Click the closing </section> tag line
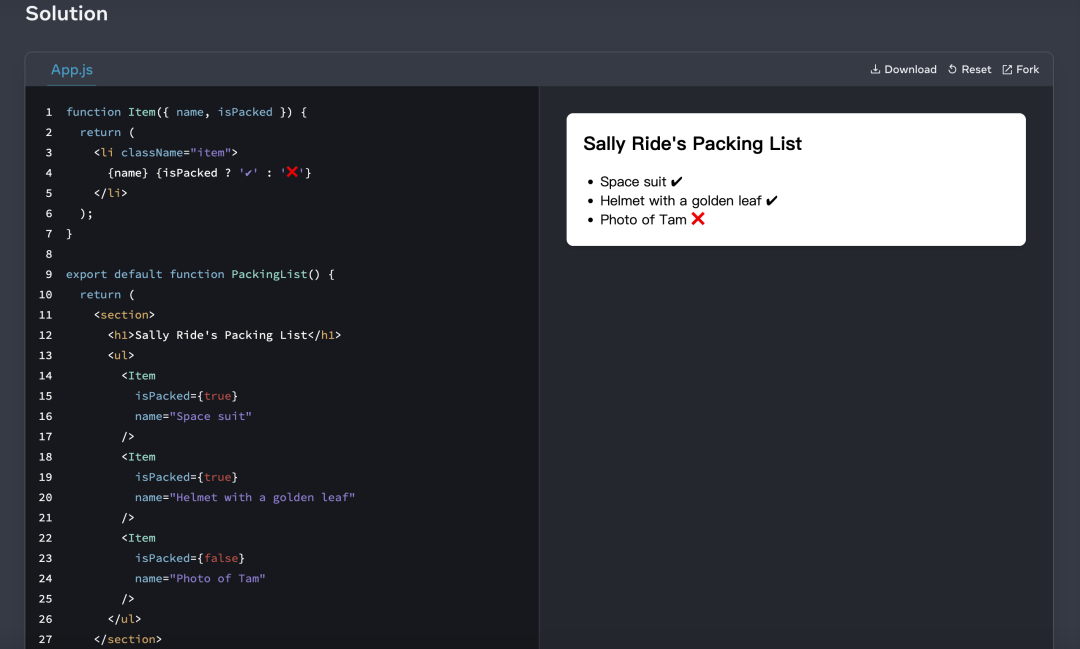 (x=127, y=639)
